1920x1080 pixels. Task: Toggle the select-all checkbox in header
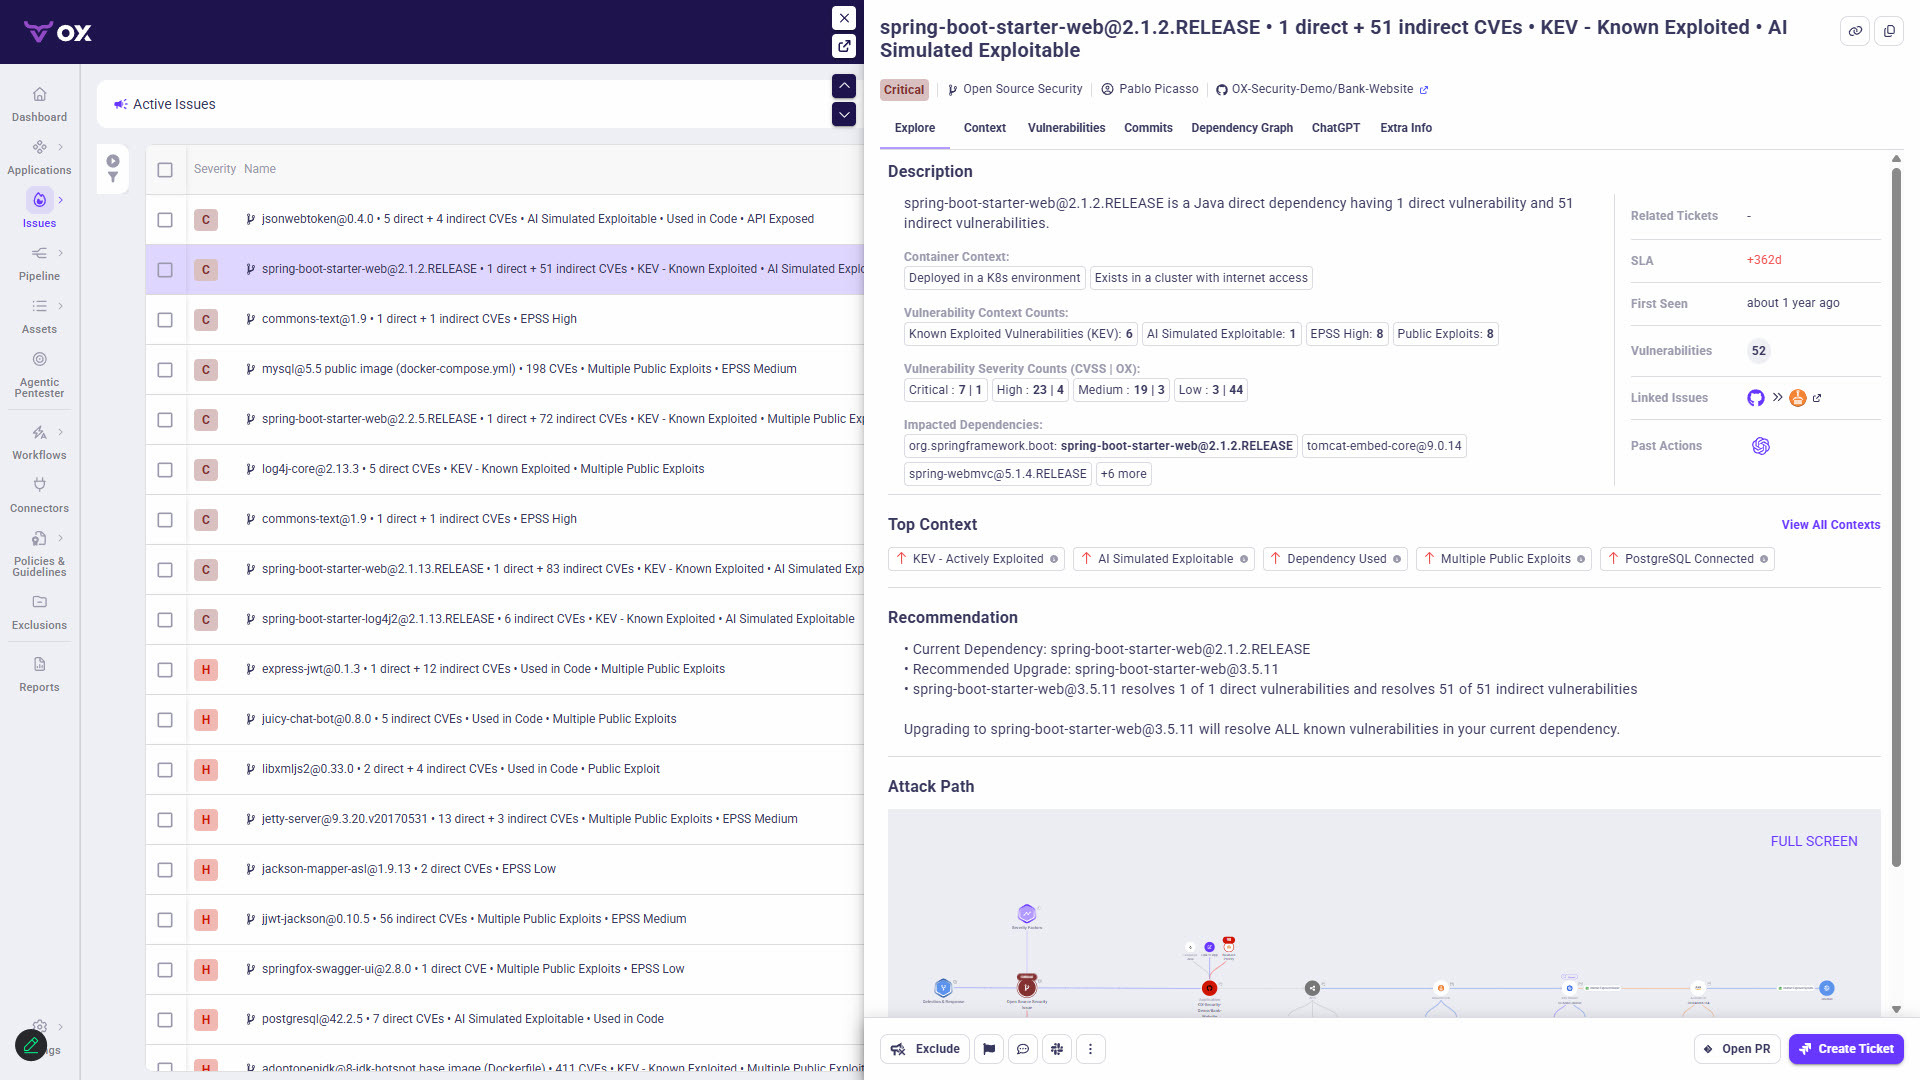coord(165,170)
